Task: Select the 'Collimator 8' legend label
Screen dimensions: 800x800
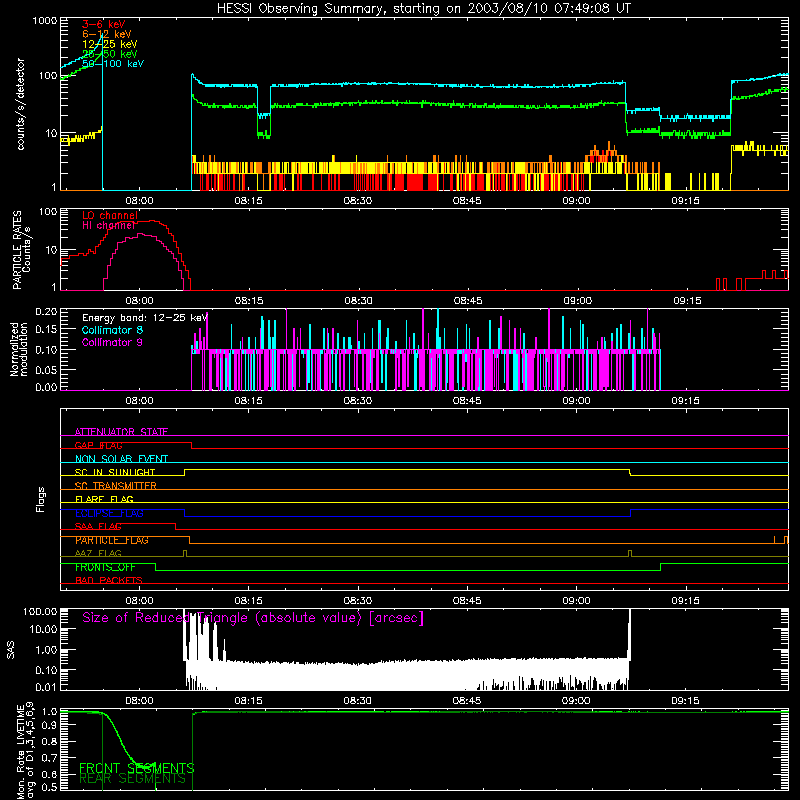Action: point(112,330)
